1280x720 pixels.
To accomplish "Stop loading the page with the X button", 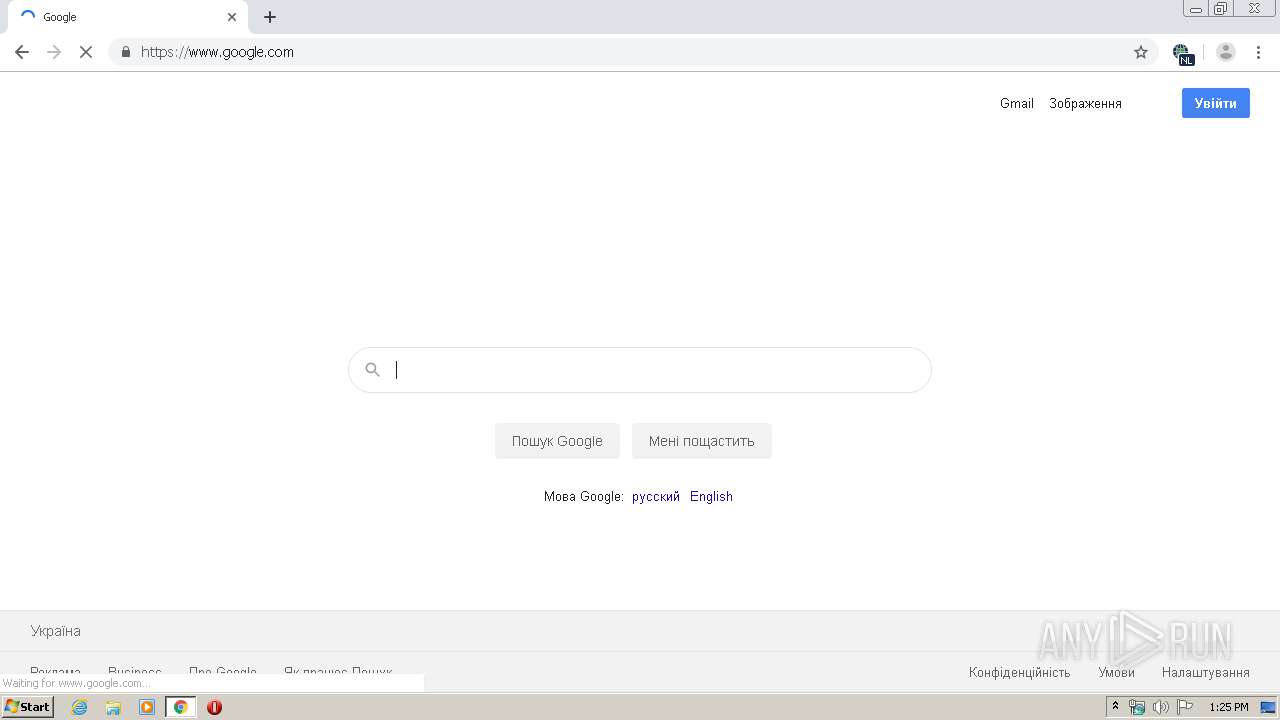I will click(86, 52).
